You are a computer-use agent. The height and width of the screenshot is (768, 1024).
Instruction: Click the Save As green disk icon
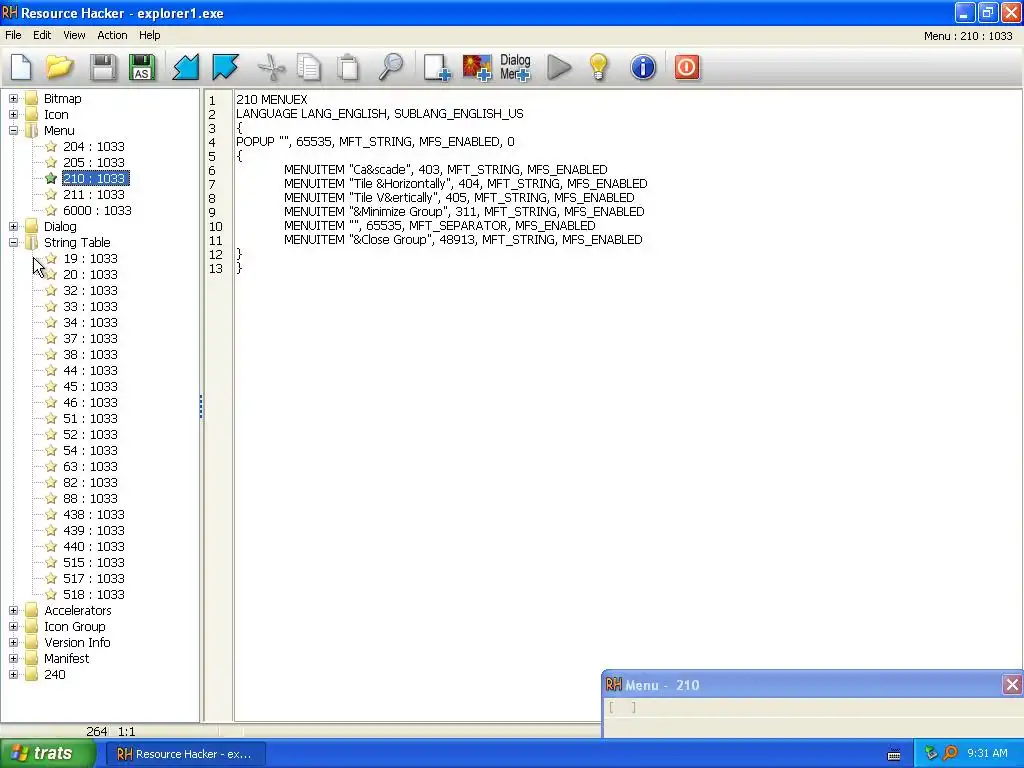(x=142, y=67)
